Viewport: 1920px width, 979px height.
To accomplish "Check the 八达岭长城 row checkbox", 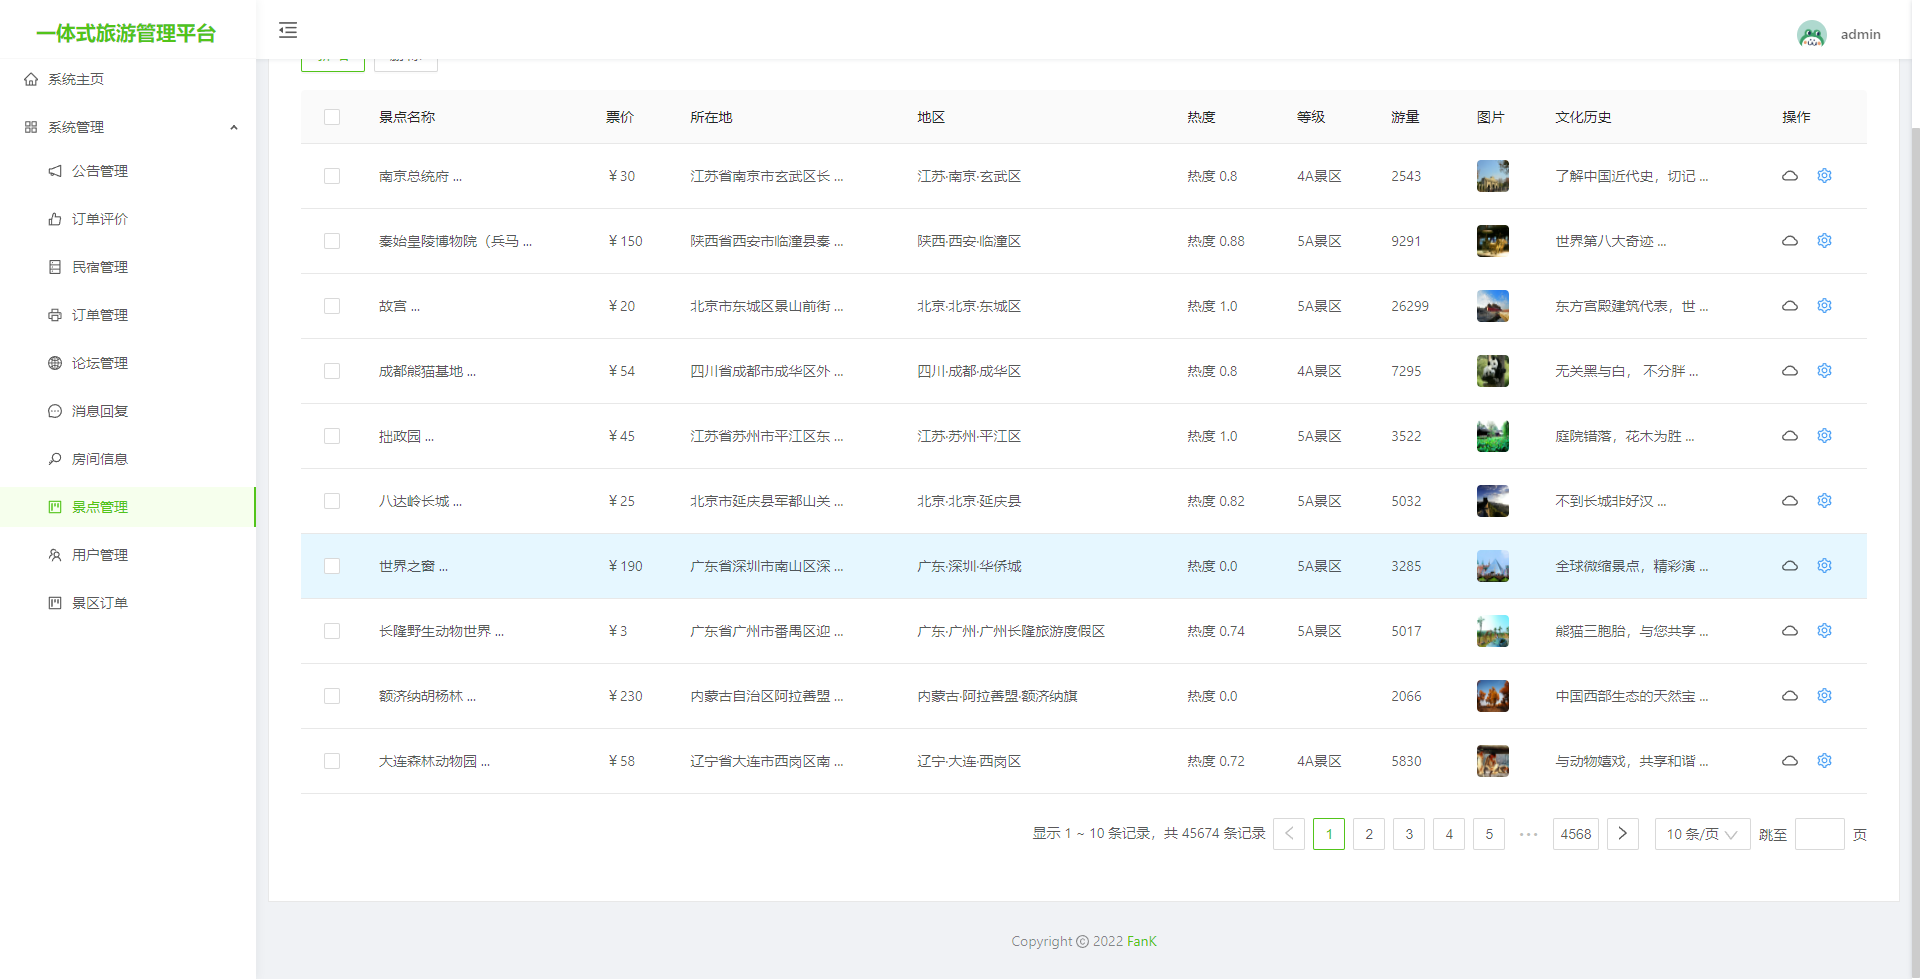I will pos(332,501).
